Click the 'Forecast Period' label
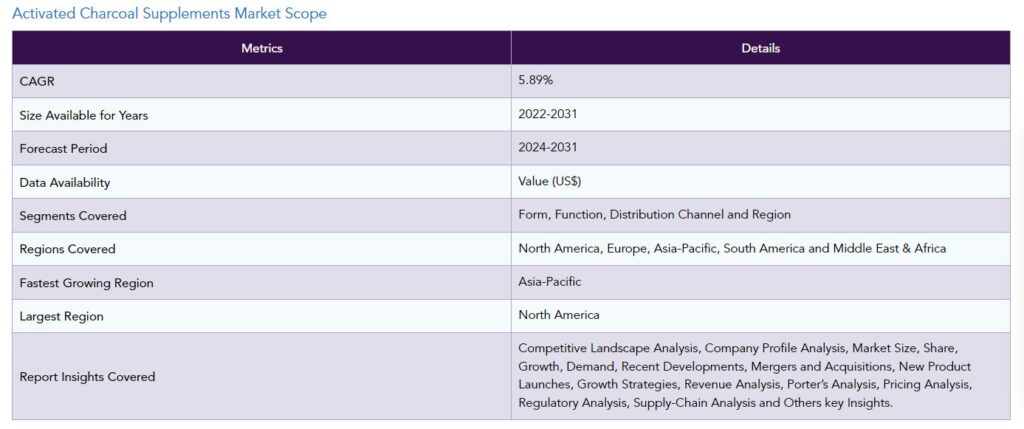Viewport: 1024px width, 429px height. [63, 149]
